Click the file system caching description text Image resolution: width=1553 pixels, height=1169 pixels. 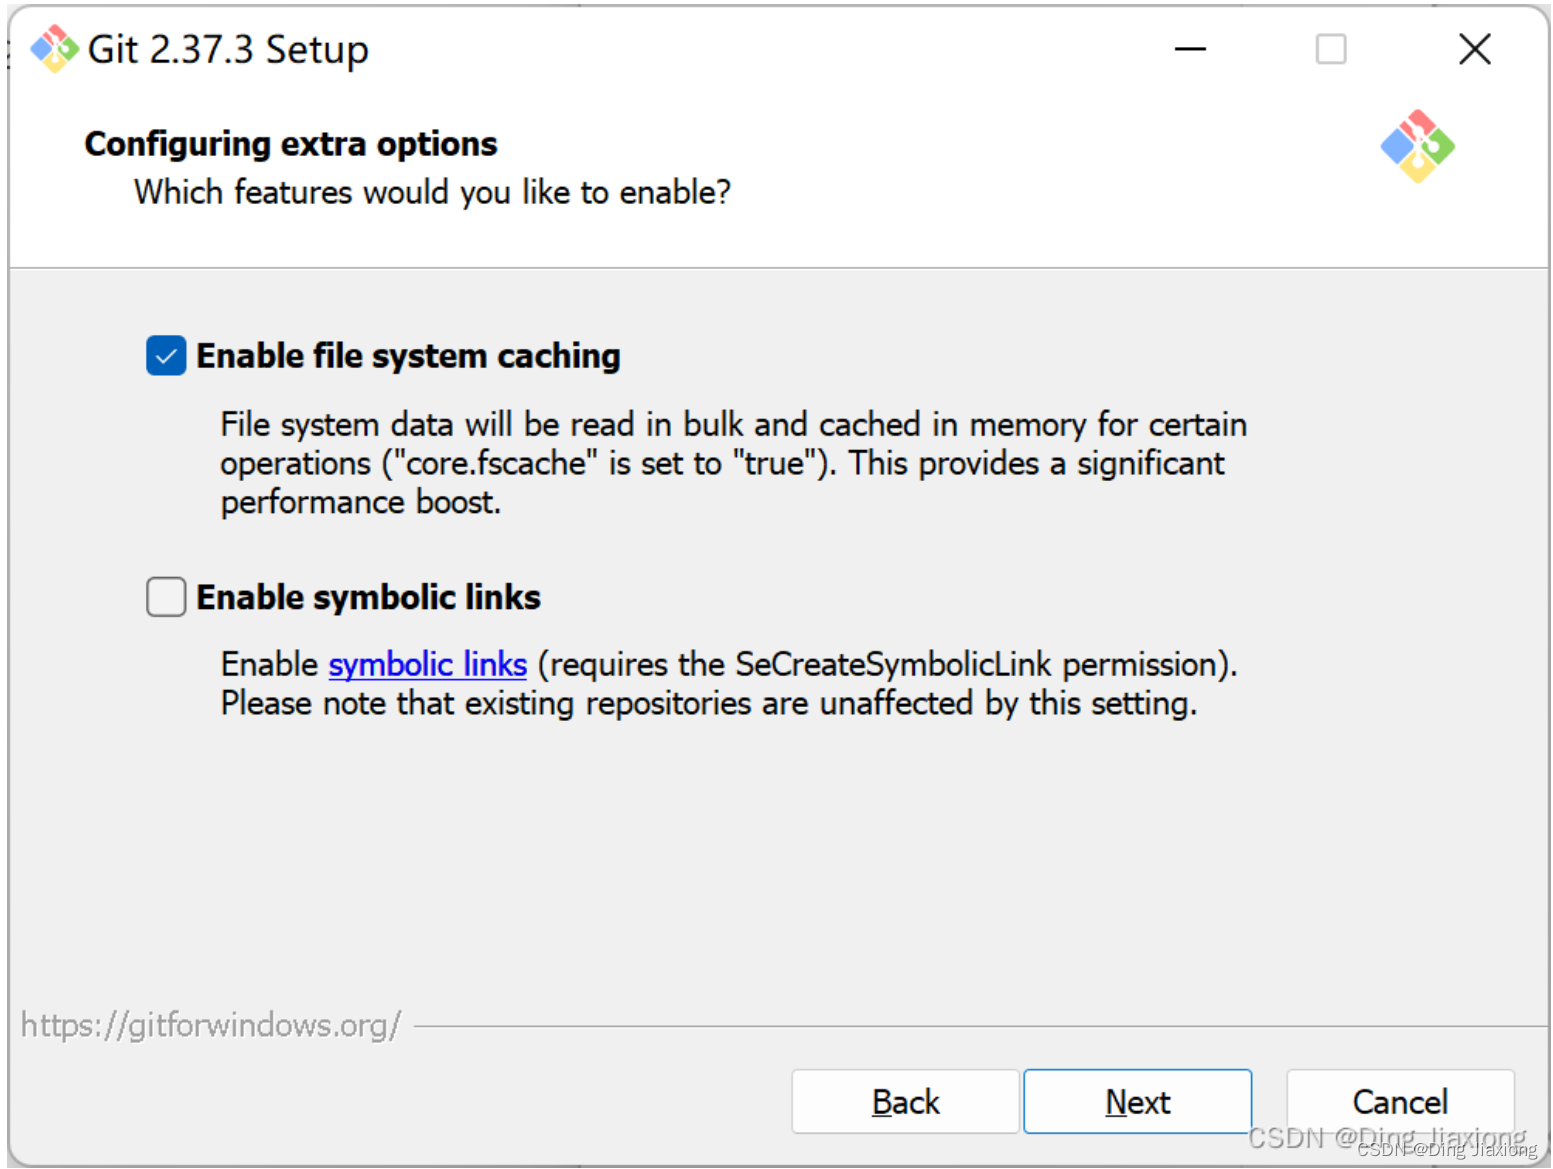click(733, 463)
